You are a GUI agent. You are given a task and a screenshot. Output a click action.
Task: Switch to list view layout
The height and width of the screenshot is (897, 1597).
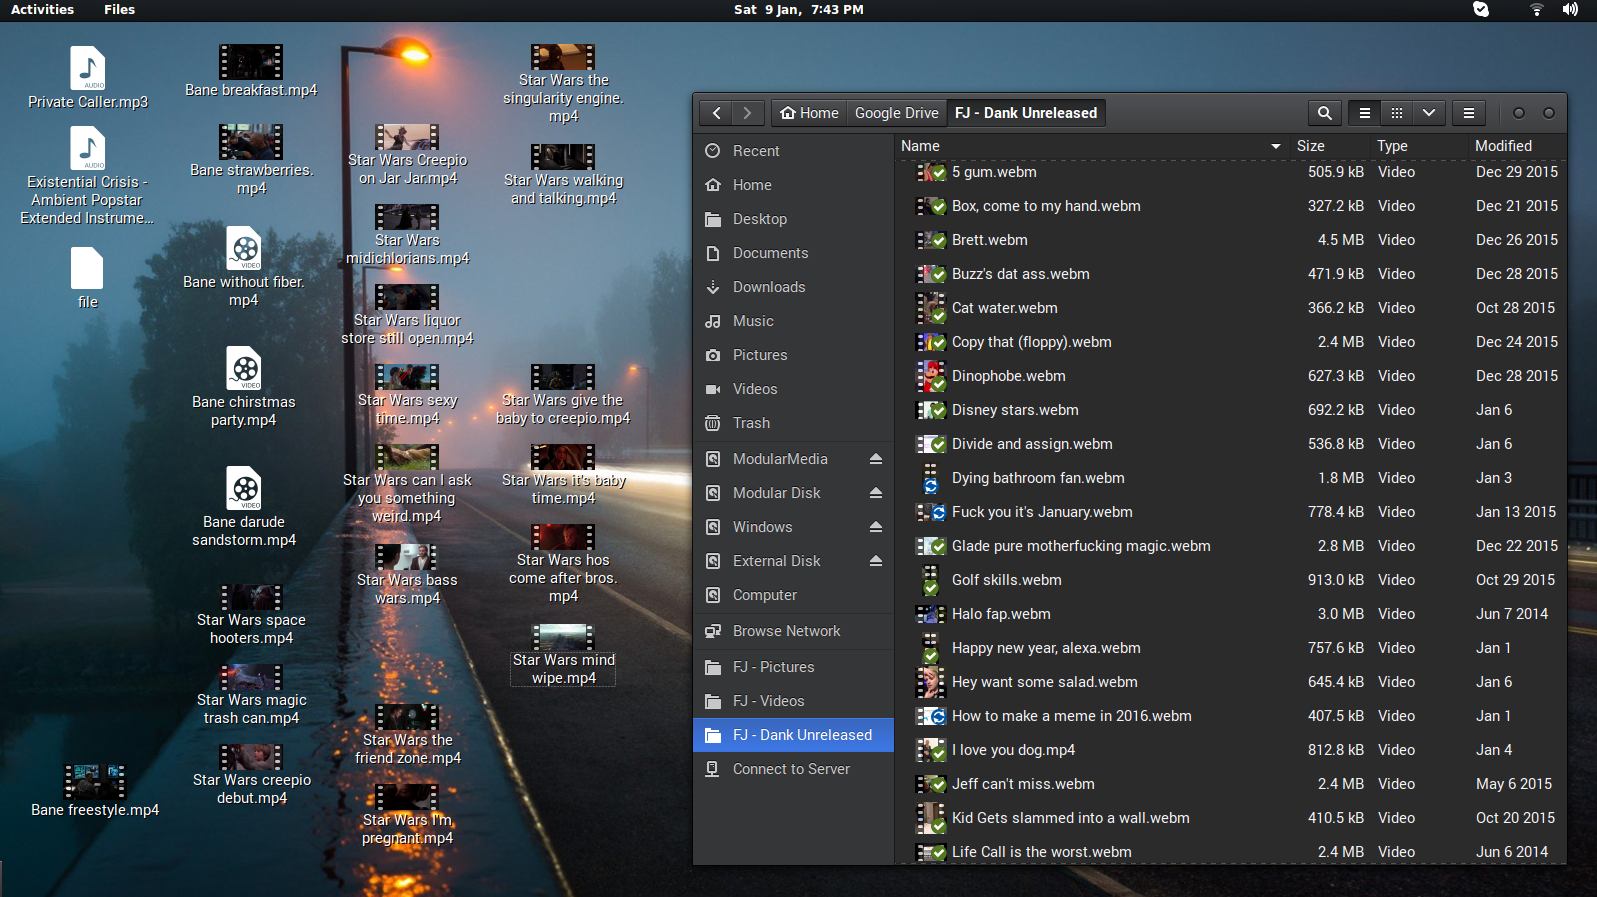pyautogui.click(x=1364, y=113)
